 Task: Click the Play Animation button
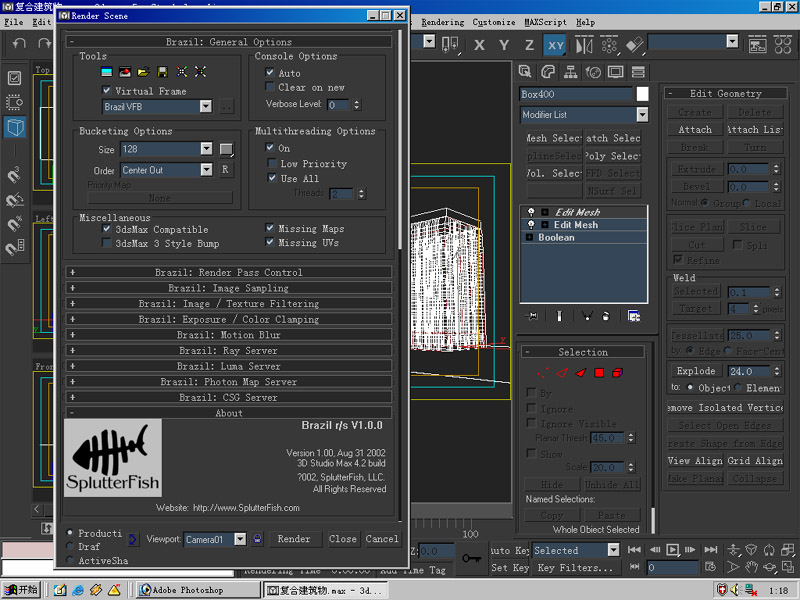[672, 549]
